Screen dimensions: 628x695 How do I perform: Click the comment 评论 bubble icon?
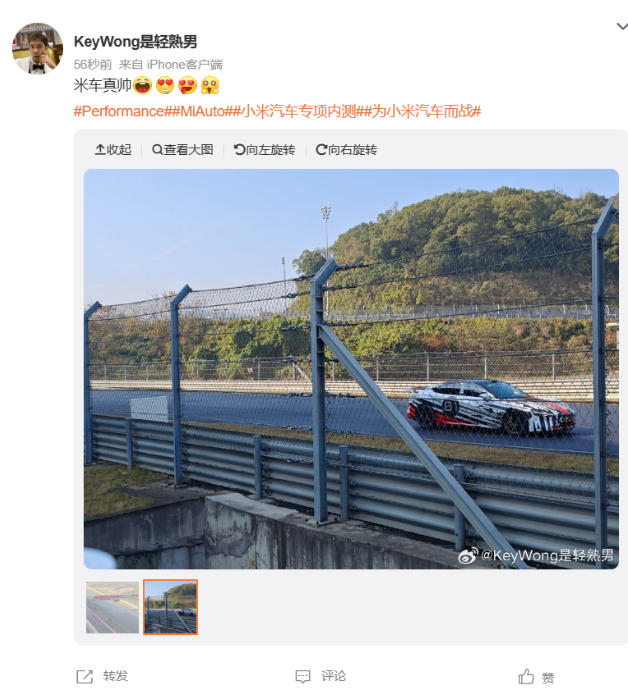pyautogui.click(x=303, y=676)
